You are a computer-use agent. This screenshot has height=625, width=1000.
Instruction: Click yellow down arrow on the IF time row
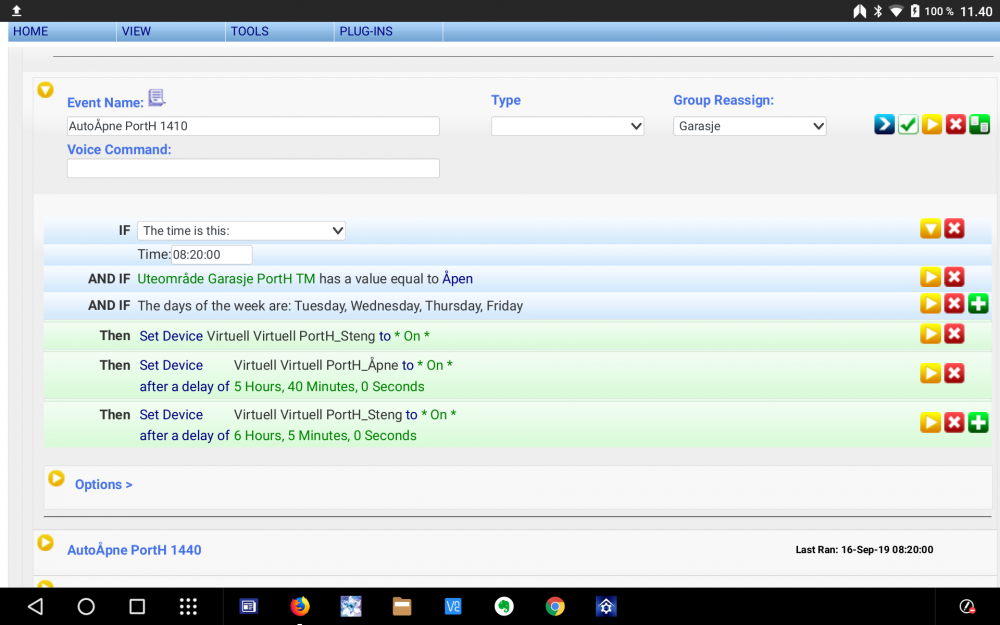(x=930, y=229)
